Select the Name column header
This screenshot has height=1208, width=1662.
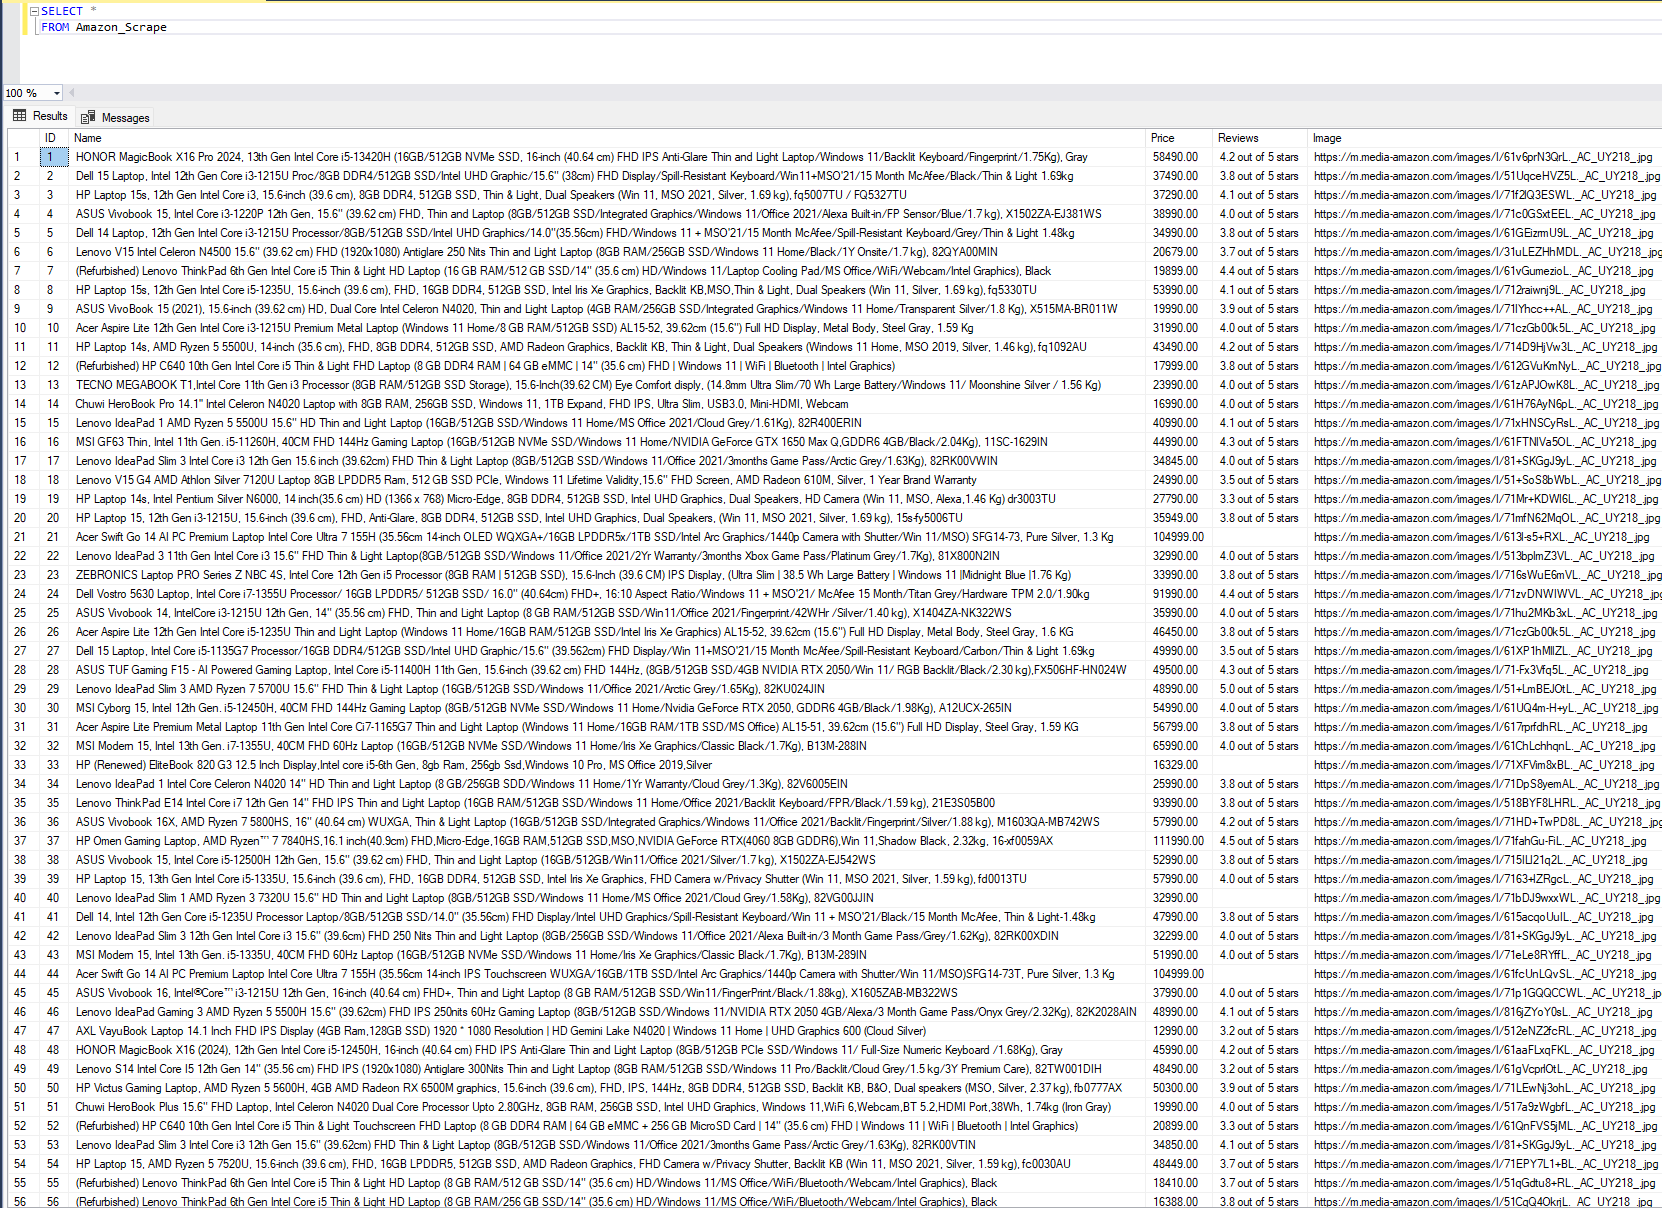pos(607,138)
